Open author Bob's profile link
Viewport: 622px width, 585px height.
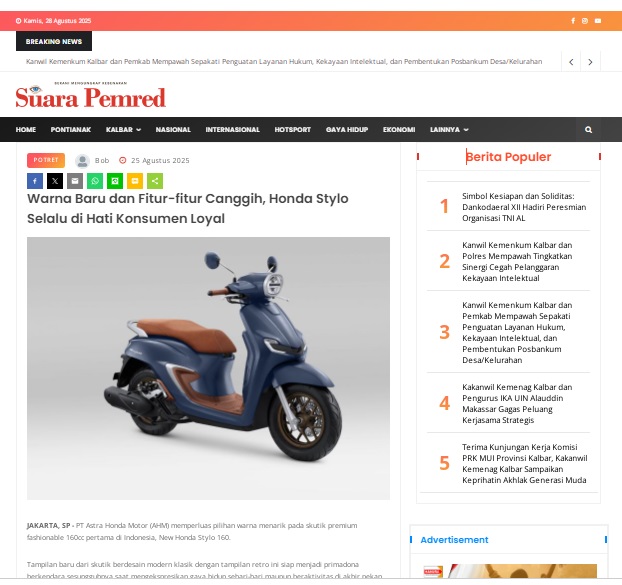click(102, 161)
